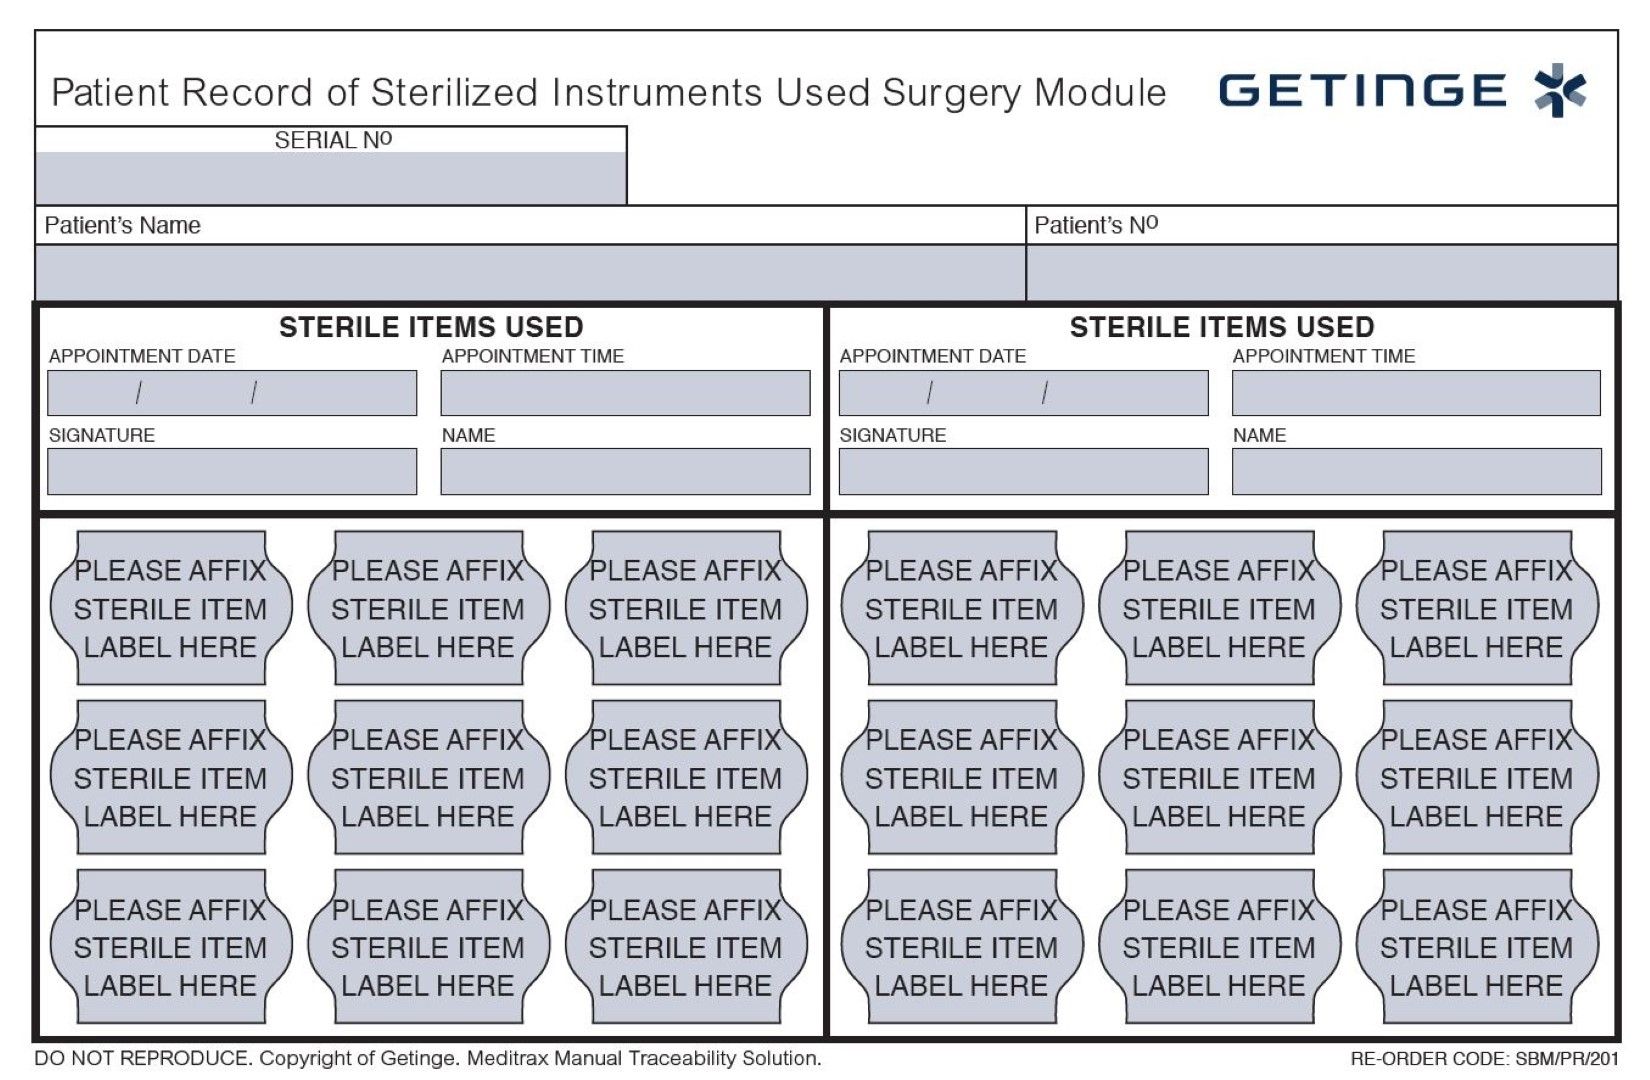1650x1080 pixels.
Task: Click the Serial No input field
Action: 331,178
